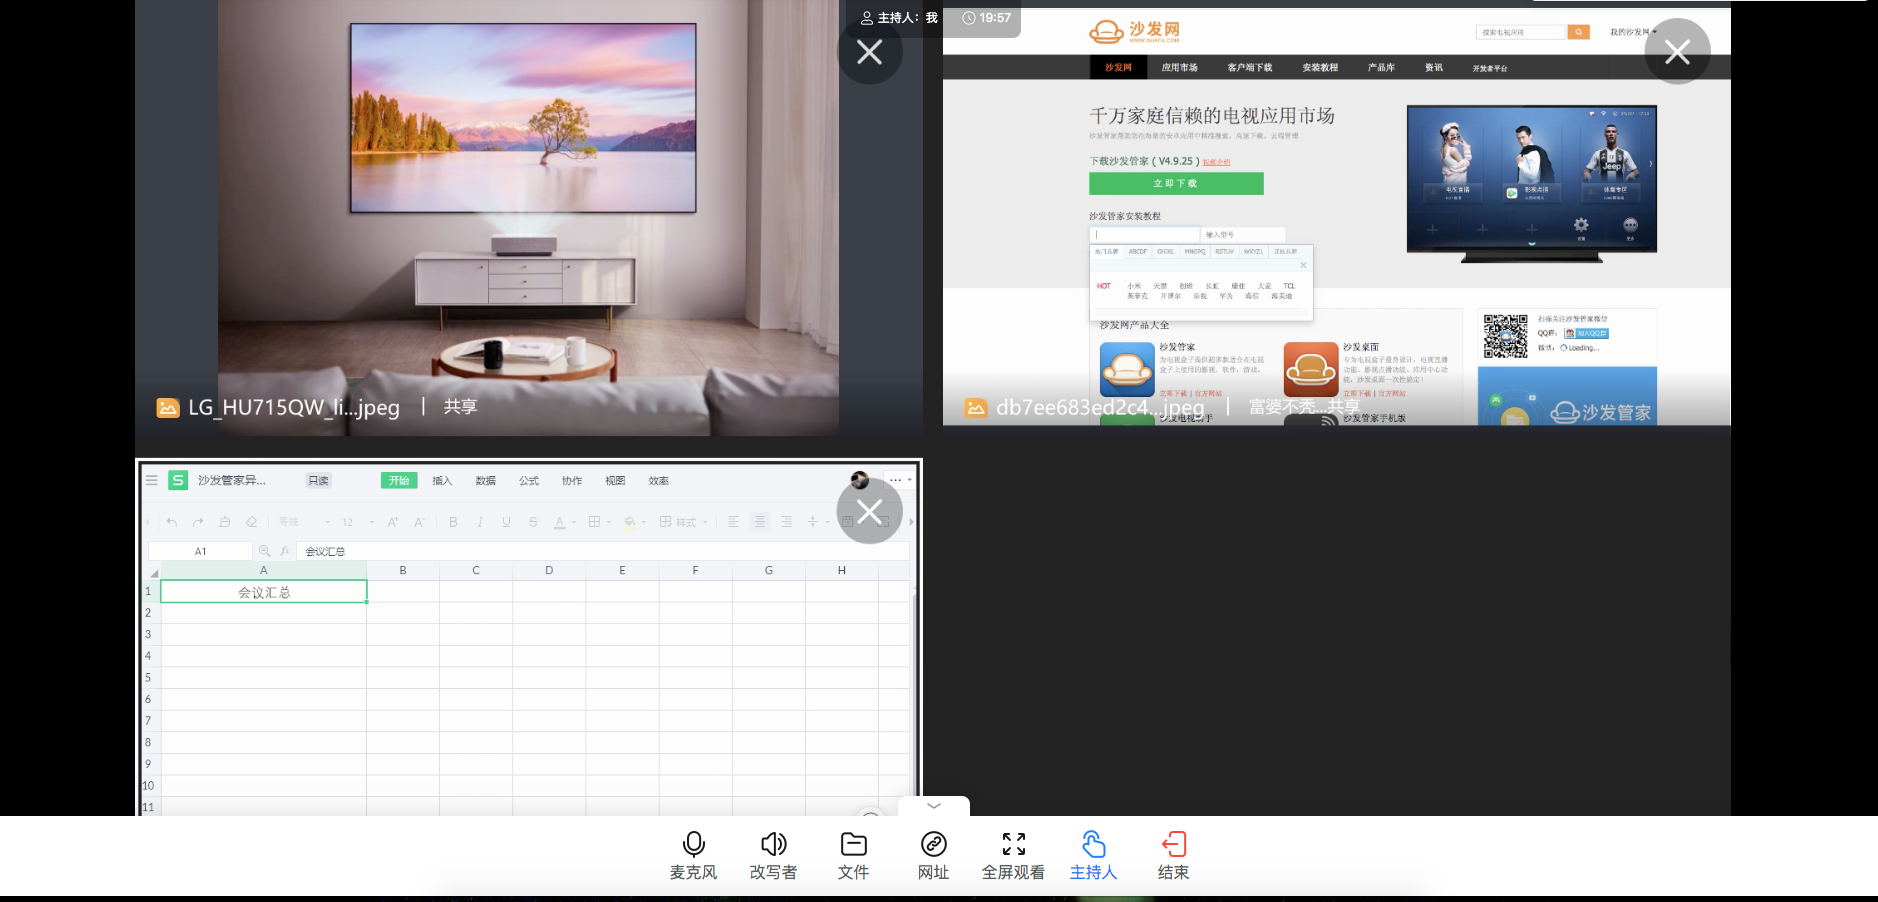Enter 全屏观看 fullscreen viewing mode
This screenshot has height=902, width=1878.
[1013, 856]
